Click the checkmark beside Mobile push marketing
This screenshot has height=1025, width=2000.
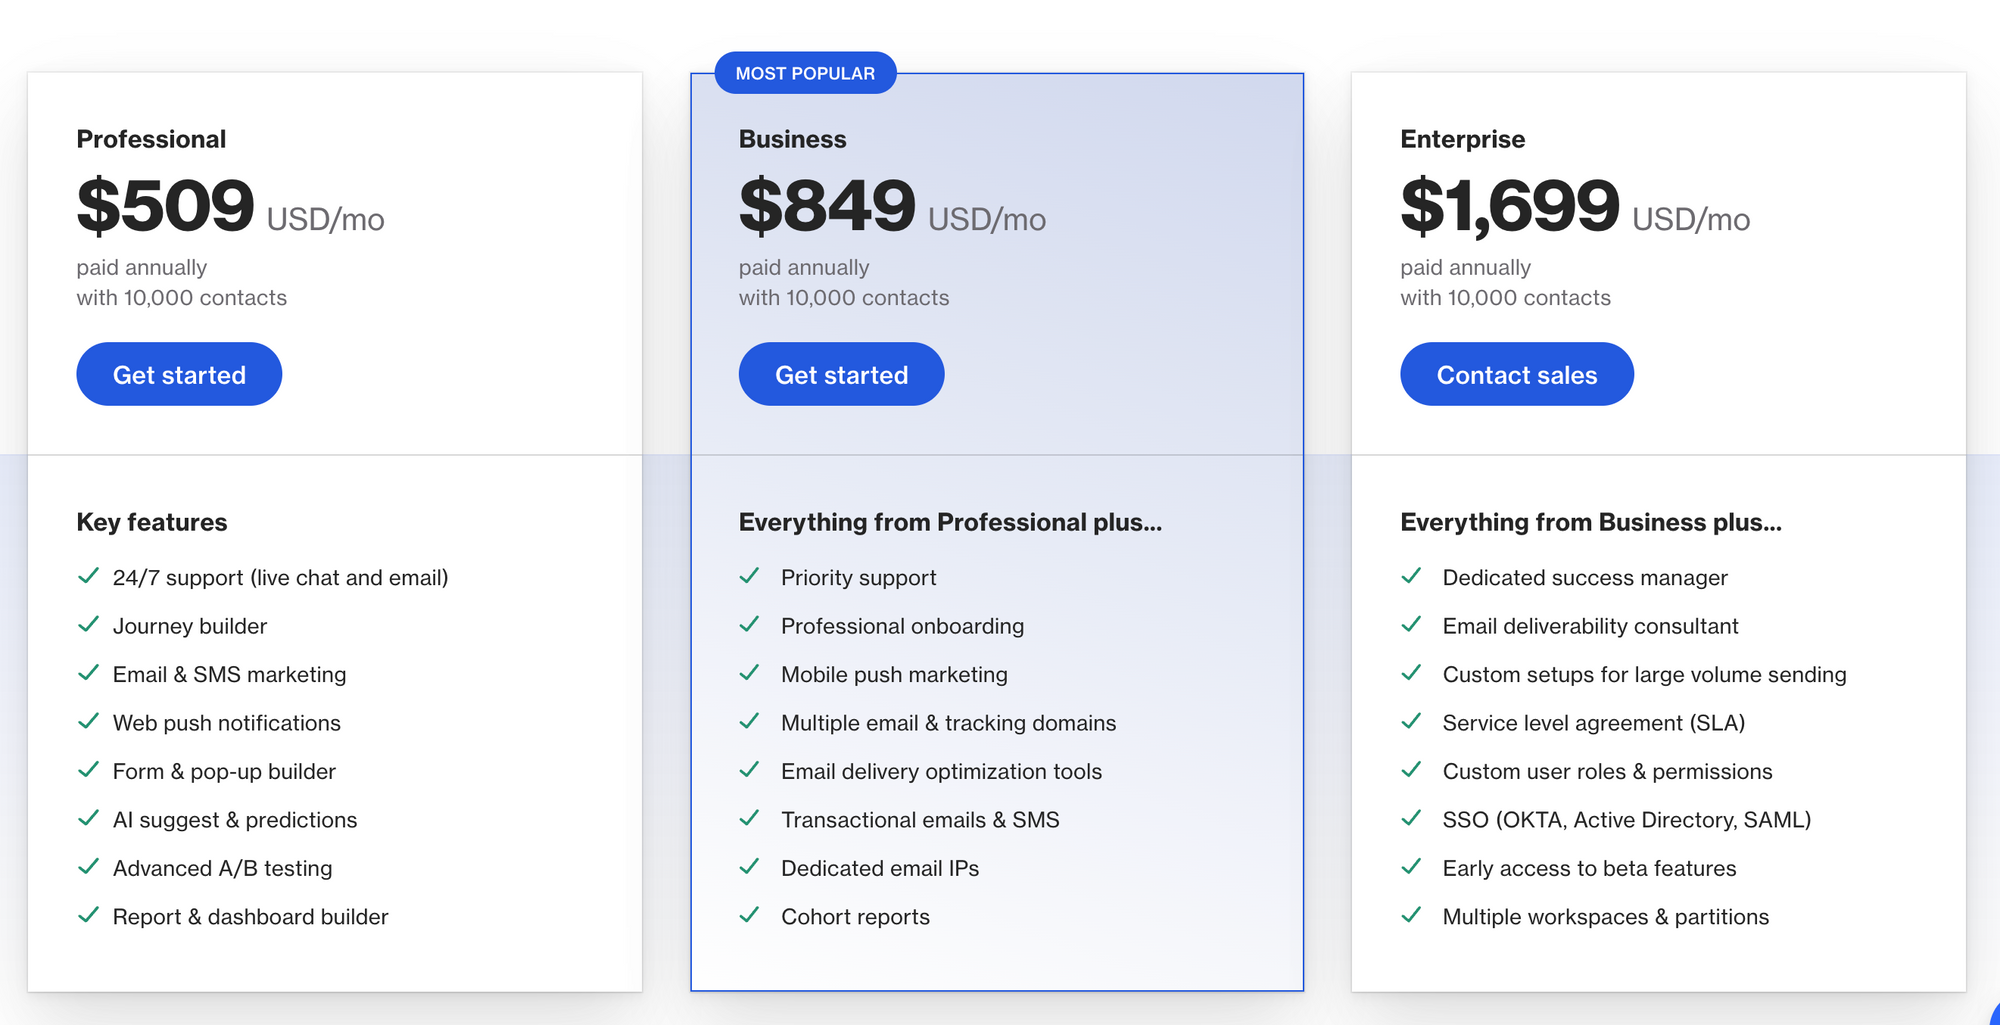(750, 674)
